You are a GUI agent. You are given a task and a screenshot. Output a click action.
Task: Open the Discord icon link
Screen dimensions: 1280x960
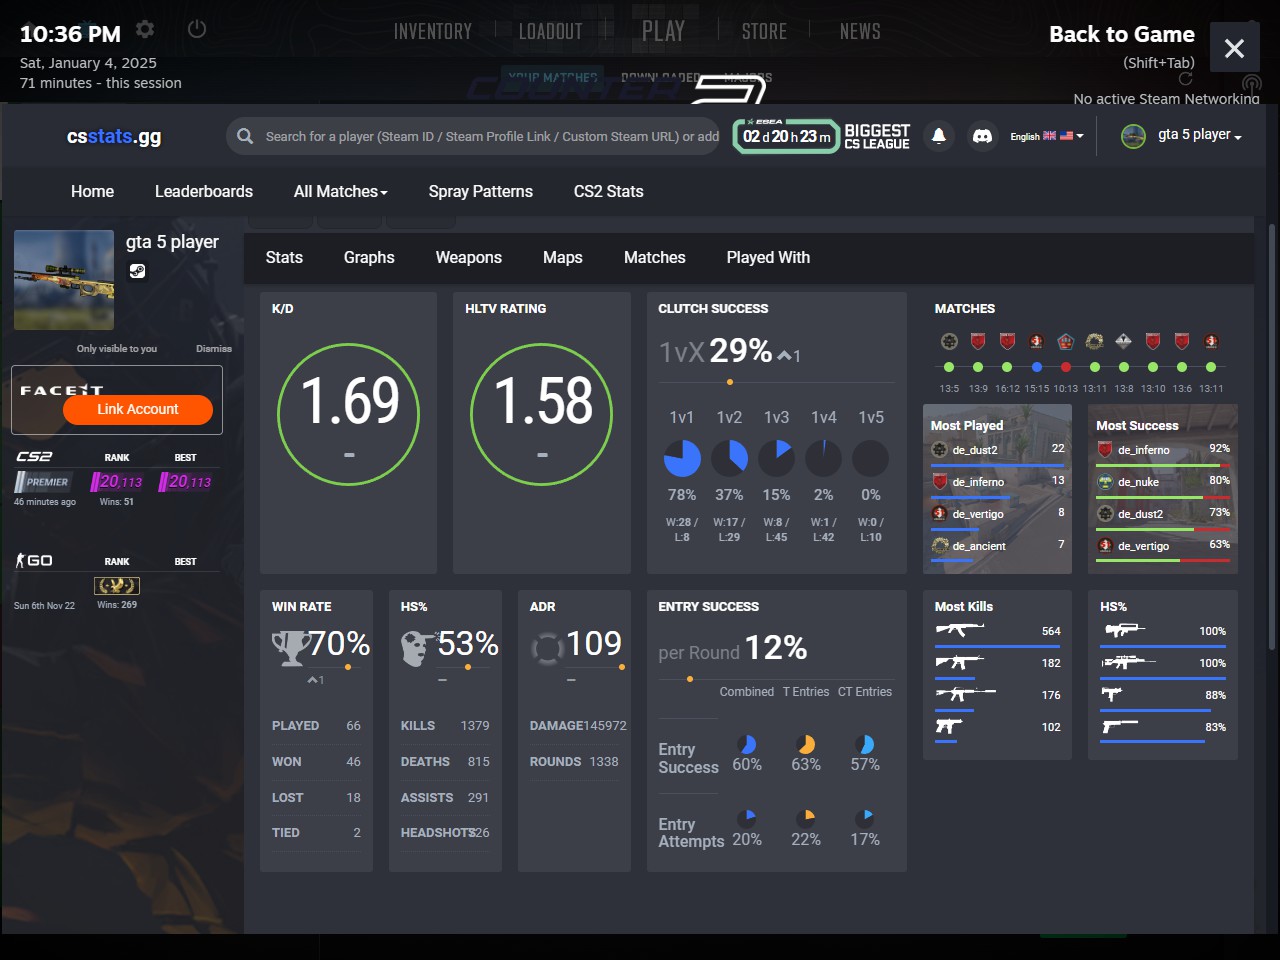[x=982, y=136]
